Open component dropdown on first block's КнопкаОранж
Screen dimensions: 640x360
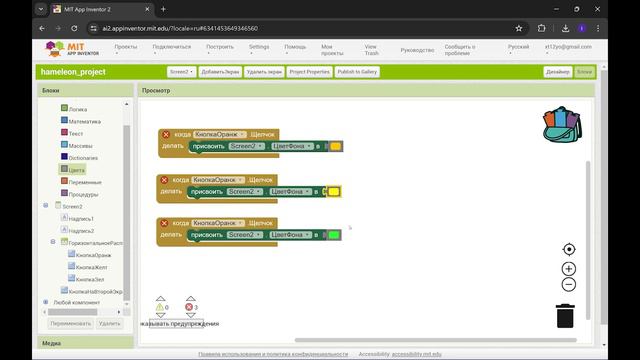tap(220, 134)
